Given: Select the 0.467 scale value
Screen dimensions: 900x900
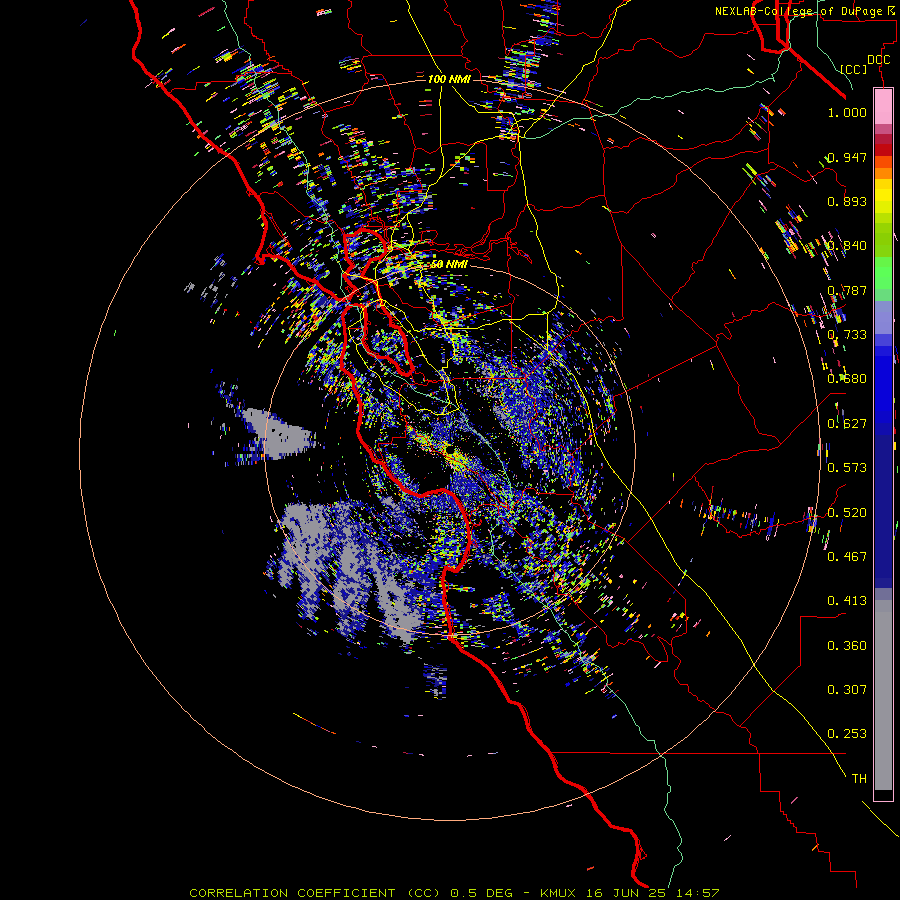Looking at the screenshot, I should (x=847, y=557).
